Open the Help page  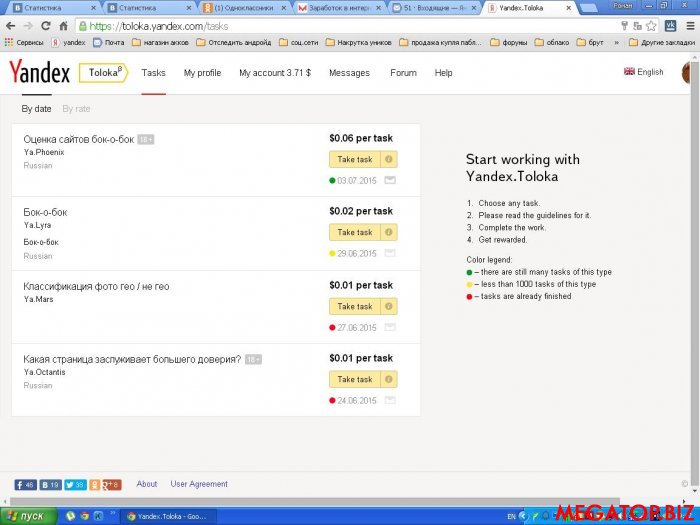click(443, 73)
